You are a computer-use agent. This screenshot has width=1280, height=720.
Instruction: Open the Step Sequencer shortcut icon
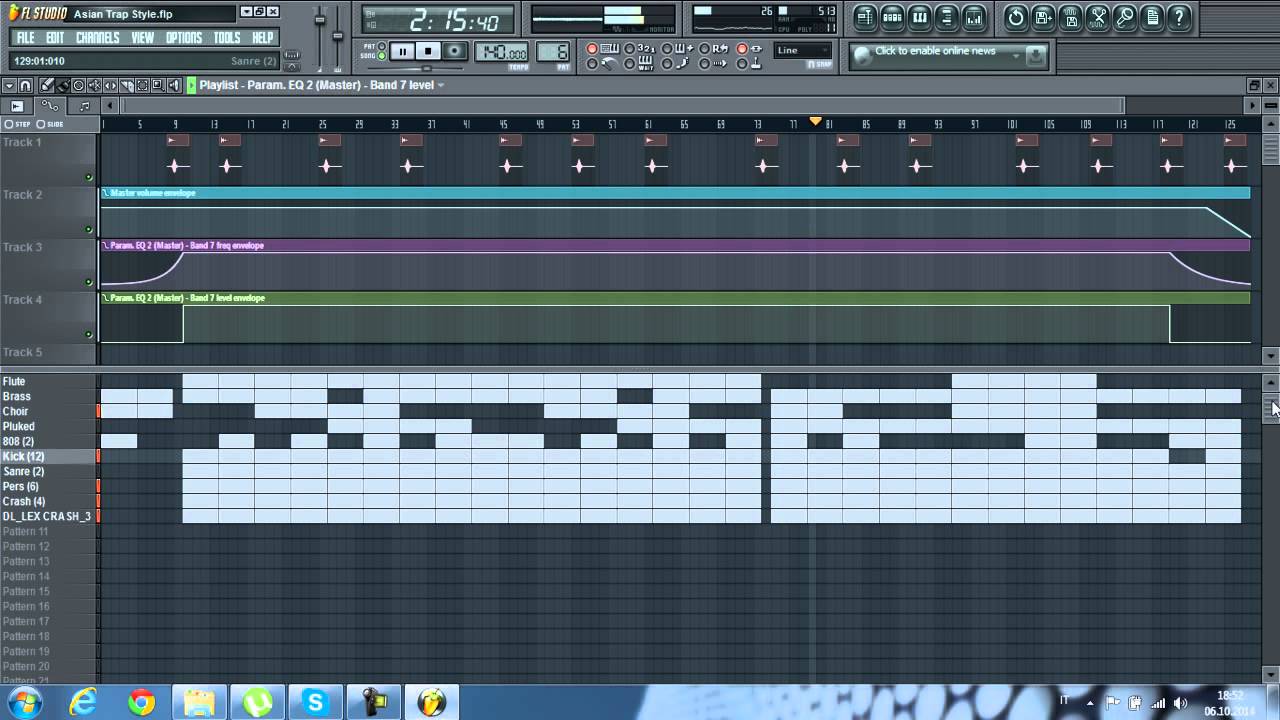tap(892, 17)
